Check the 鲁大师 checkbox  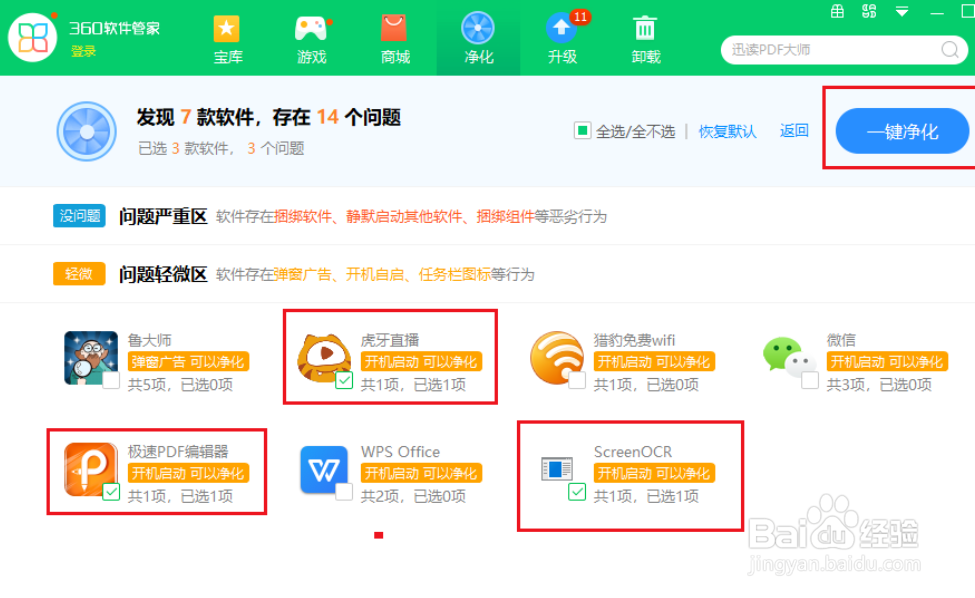coord(111,380)
